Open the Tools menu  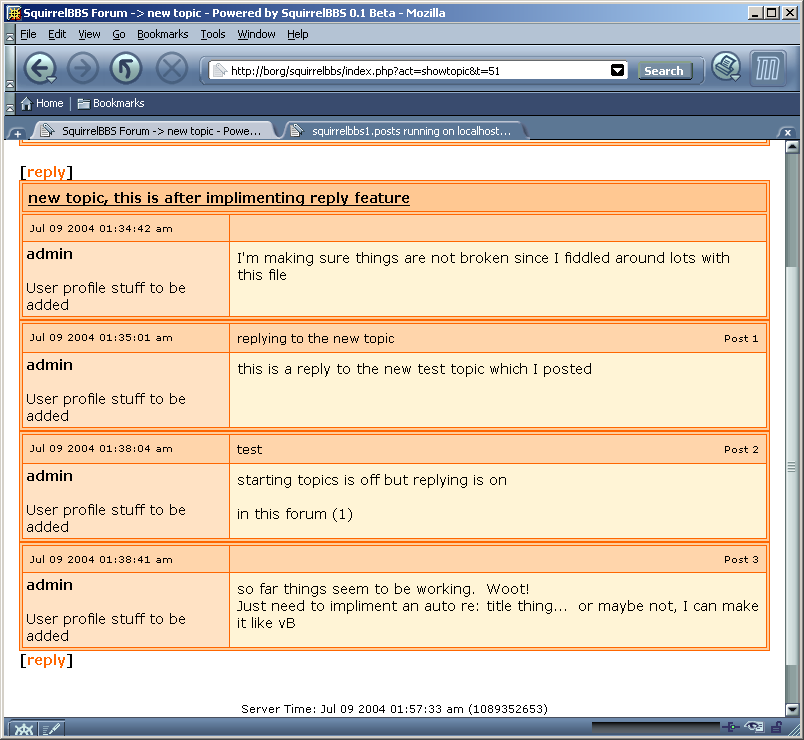point(213,34)
